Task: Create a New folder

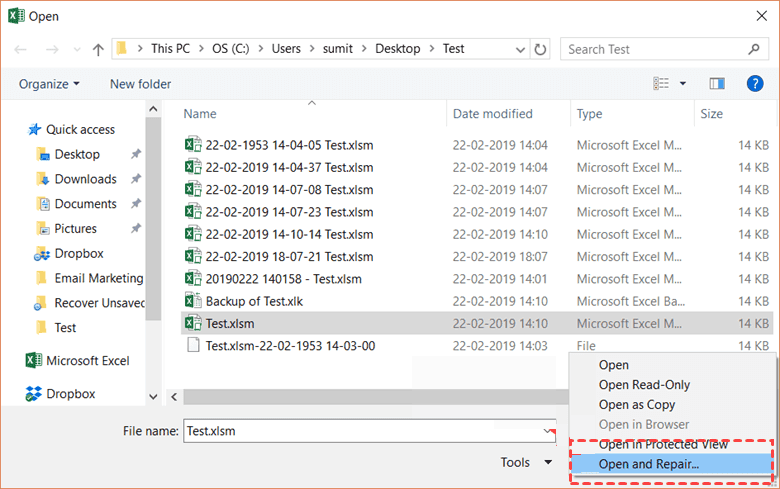Action: [x=140, y=84]
